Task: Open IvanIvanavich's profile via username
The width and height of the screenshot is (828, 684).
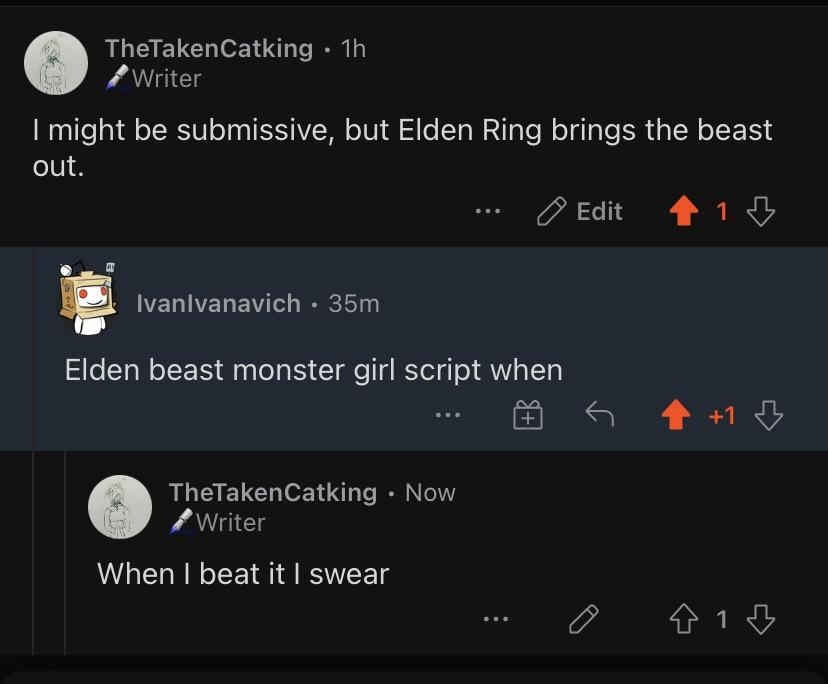Action: 218,303
